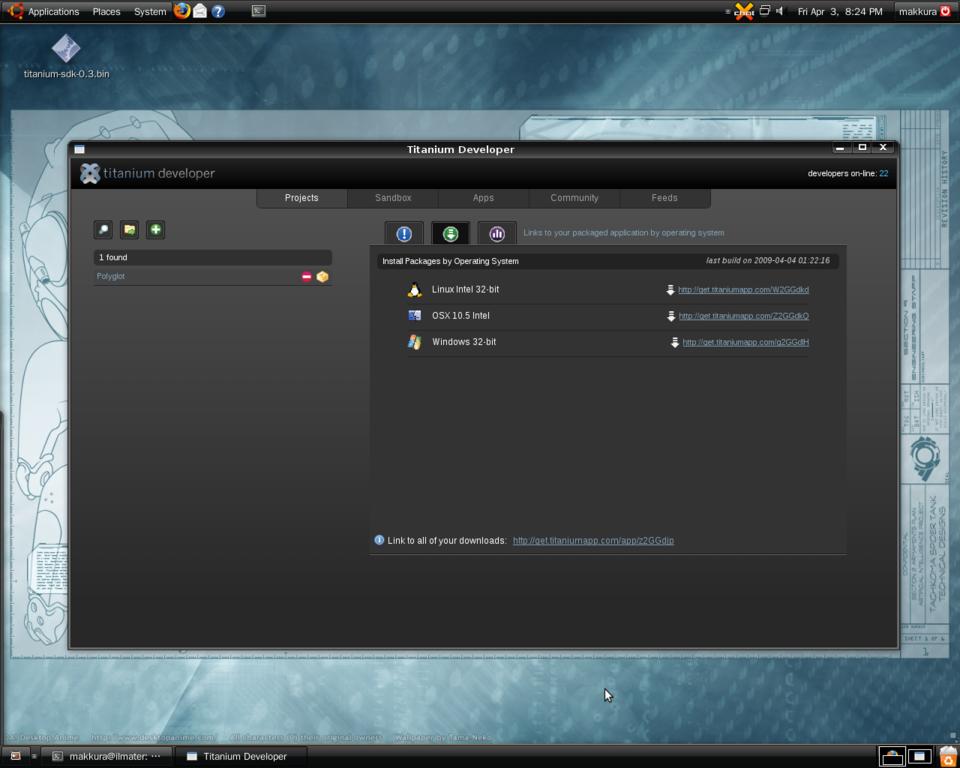Show the statistics bar chart tab icon
The width and height of the screenshot is (960, 768).
coord(497,234)
